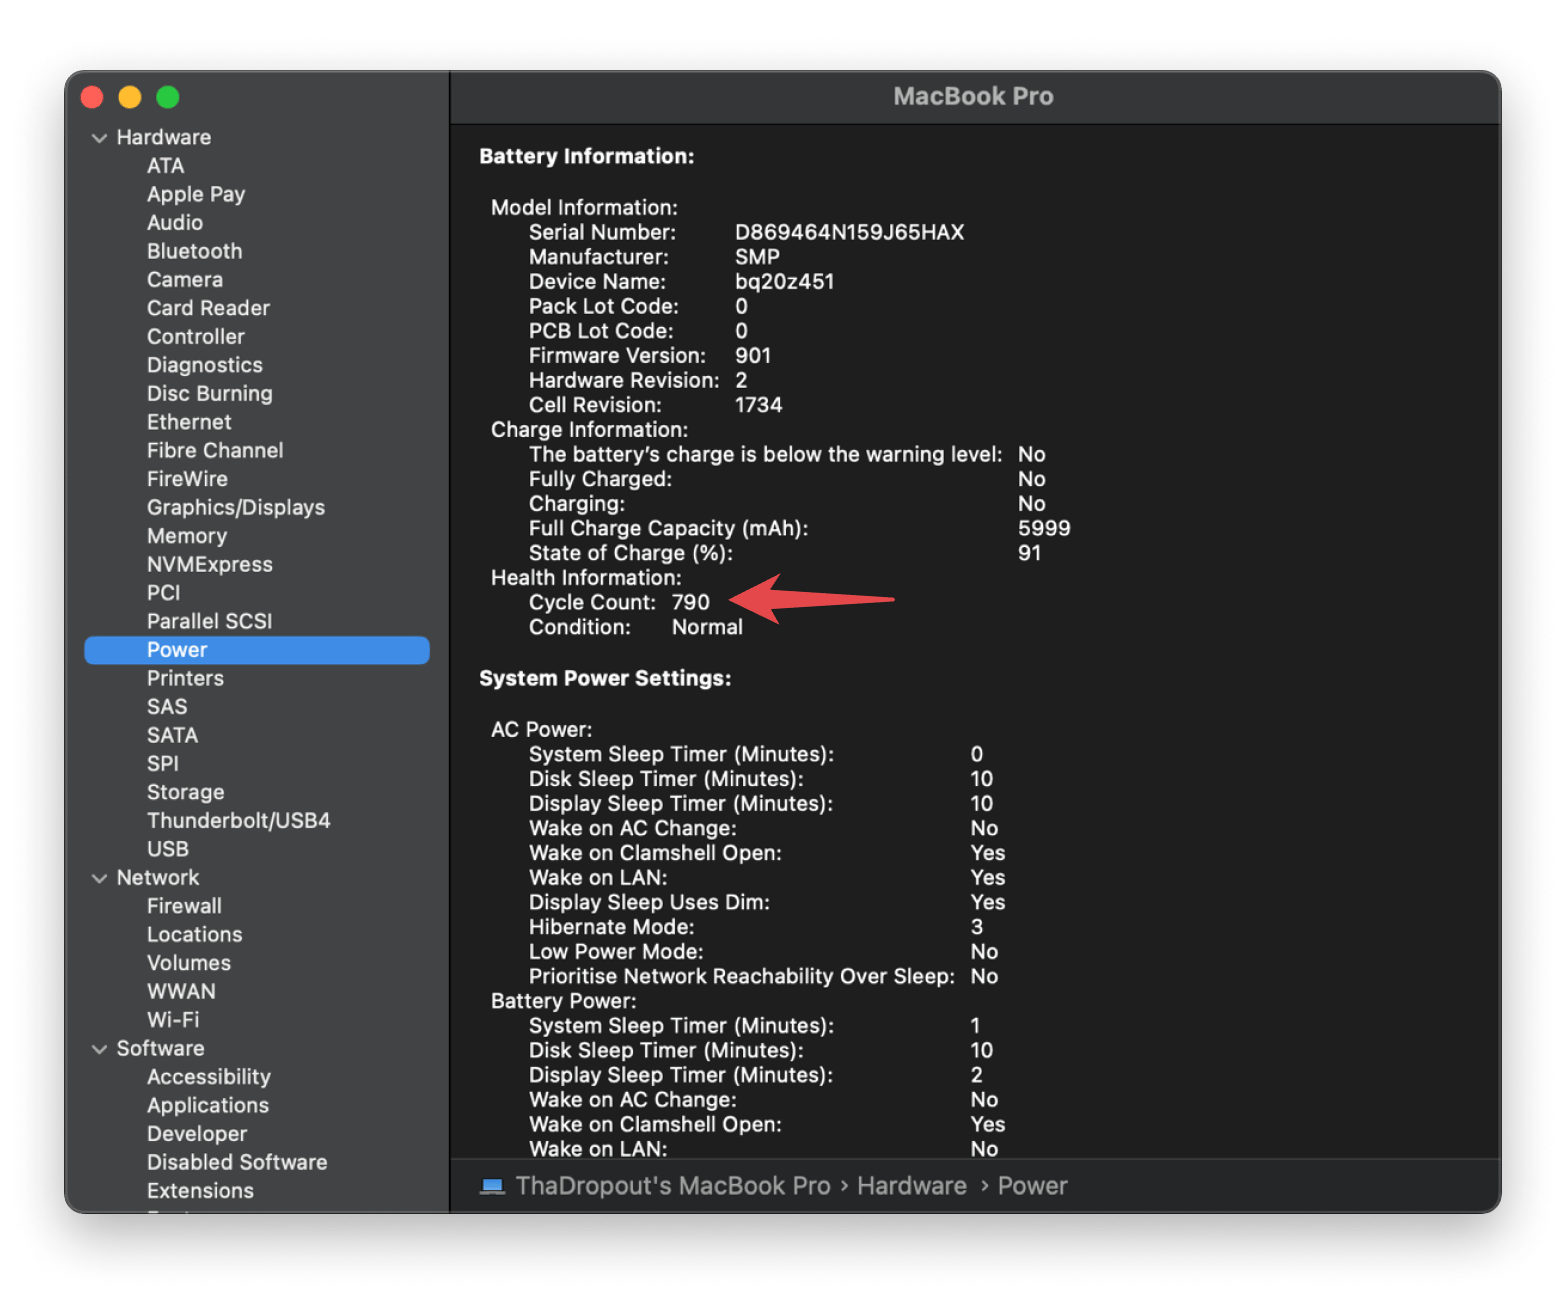Show Memory hardware information

click(x=186, y=536)
